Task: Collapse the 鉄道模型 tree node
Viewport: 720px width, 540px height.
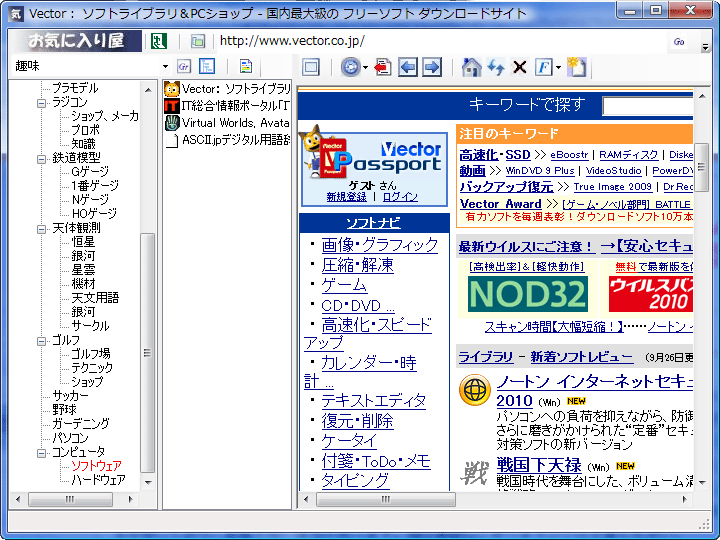Action: point(41,159)
